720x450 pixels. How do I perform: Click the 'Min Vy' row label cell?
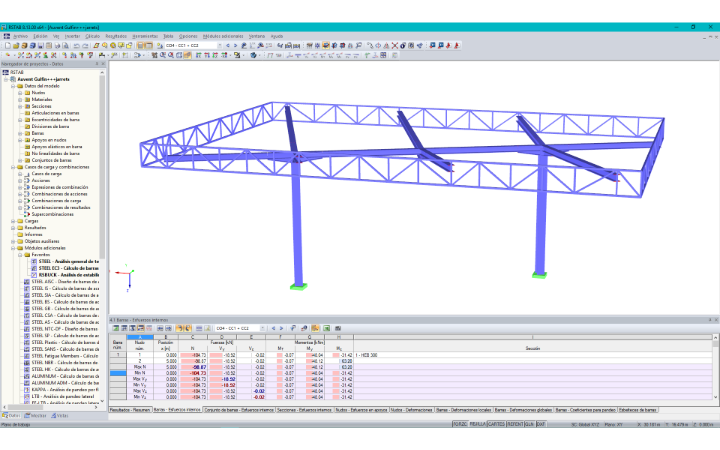(140, 385)
